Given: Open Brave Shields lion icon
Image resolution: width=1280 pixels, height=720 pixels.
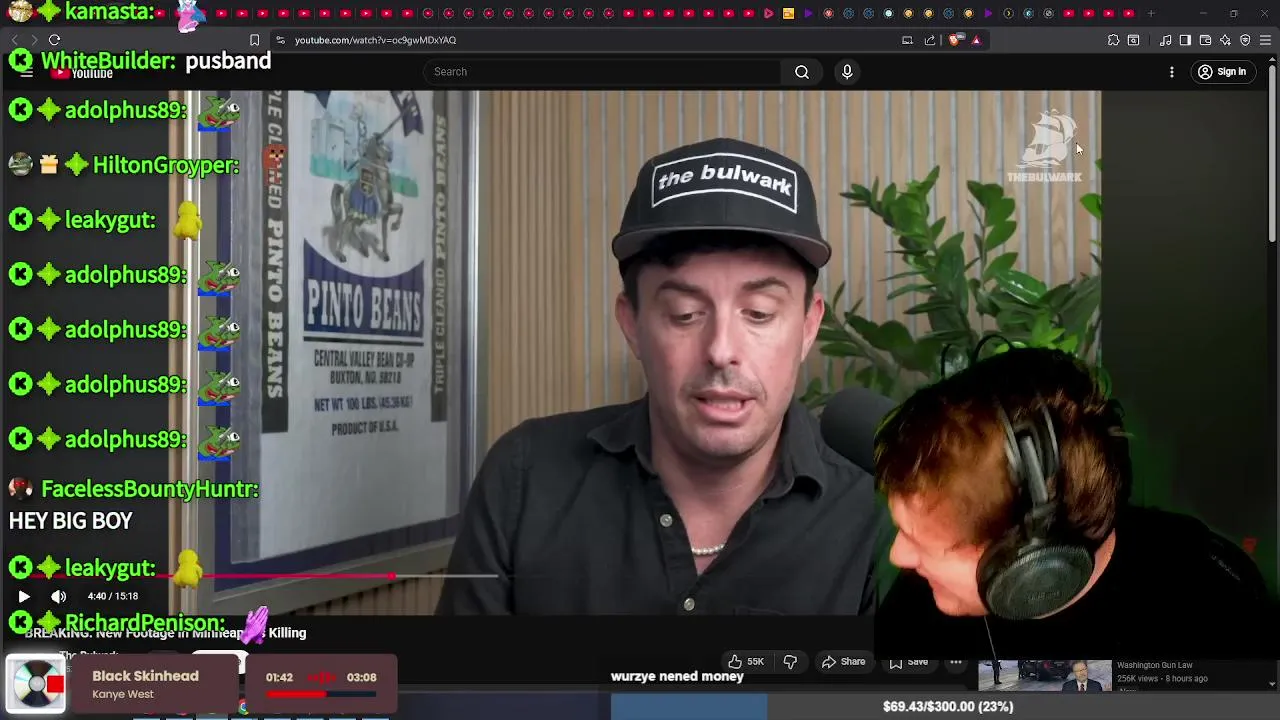Looking at the screenshot, I should (955, 40).
